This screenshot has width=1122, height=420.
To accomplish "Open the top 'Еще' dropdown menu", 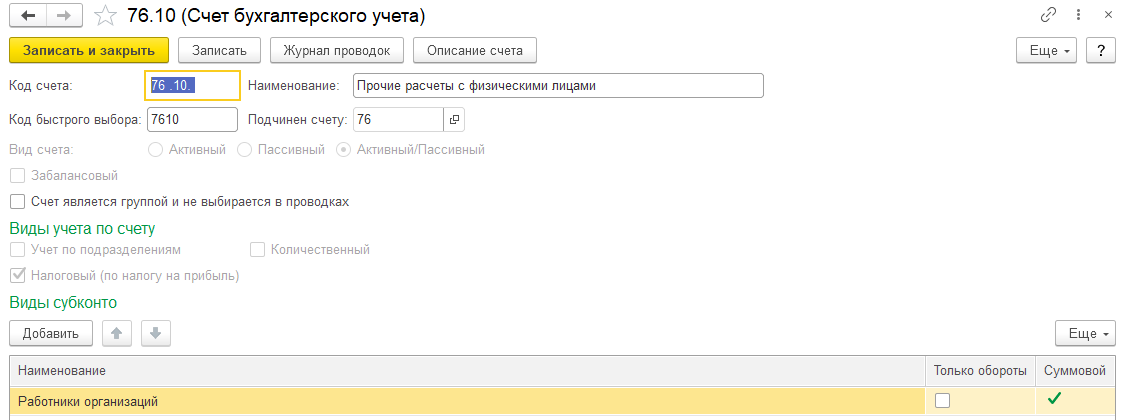I will [1045, 50].
